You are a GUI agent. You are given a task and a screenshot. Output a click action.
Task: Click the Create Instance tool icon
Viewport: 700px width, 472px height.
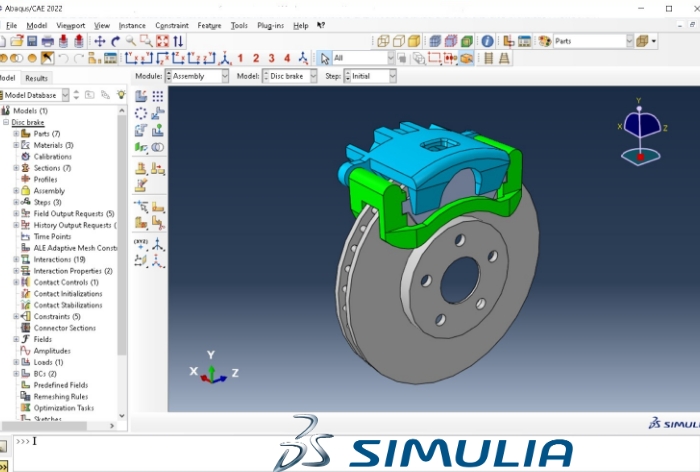coord(141,96)
